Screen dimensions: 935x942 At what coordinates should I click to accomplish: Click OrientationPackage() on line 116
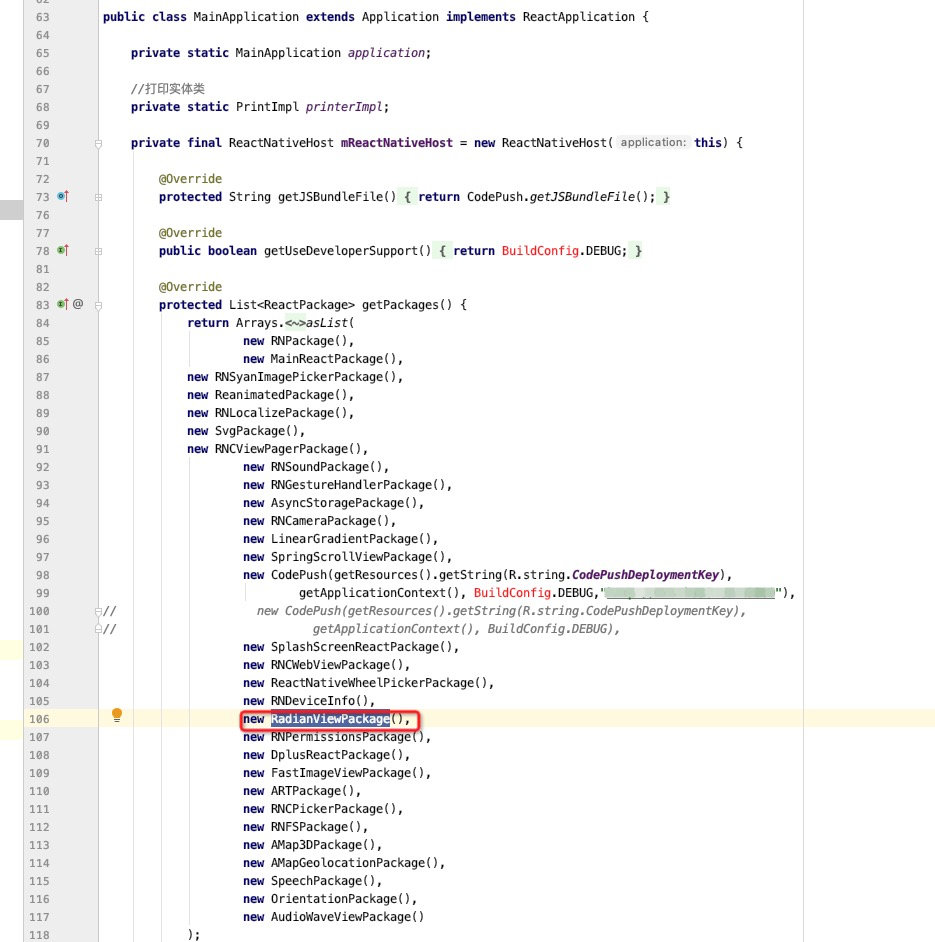[341, 899]
